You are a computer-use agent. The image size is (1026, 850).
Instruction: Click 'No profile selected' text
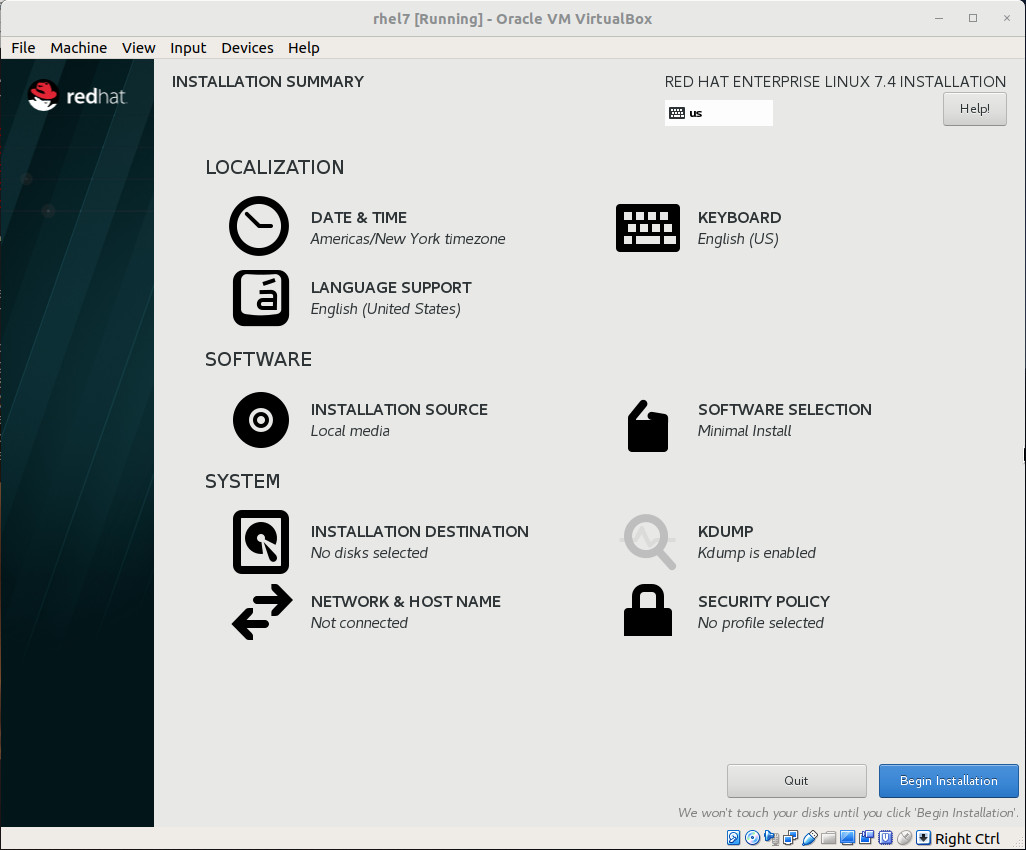pos(760,623)
